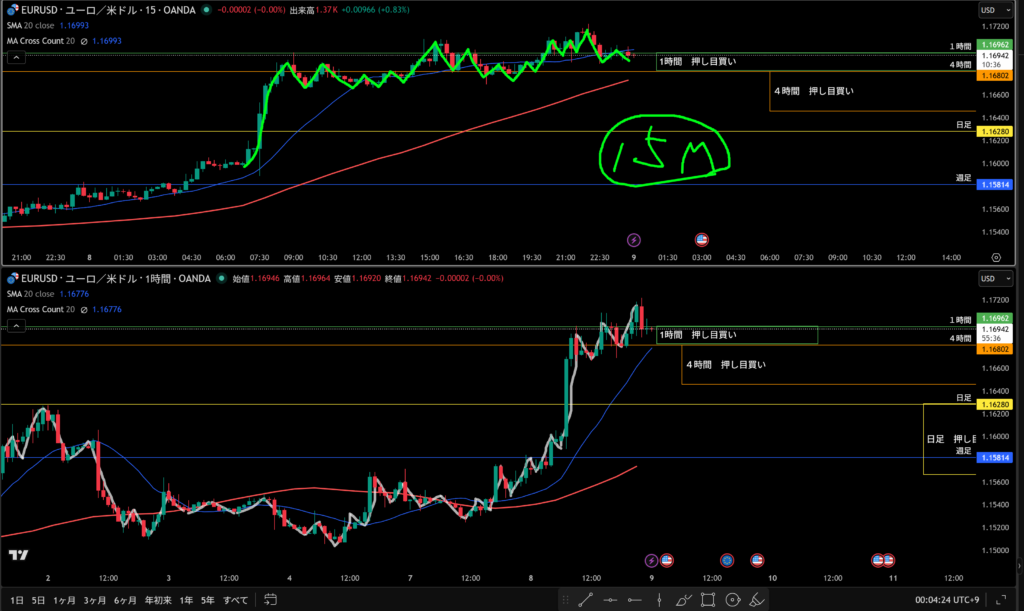The image size is (1024, 611).
Task: Click the yellow 1.16280 price label on top chart
Action: pyautogui.click(x=995, y=132)
